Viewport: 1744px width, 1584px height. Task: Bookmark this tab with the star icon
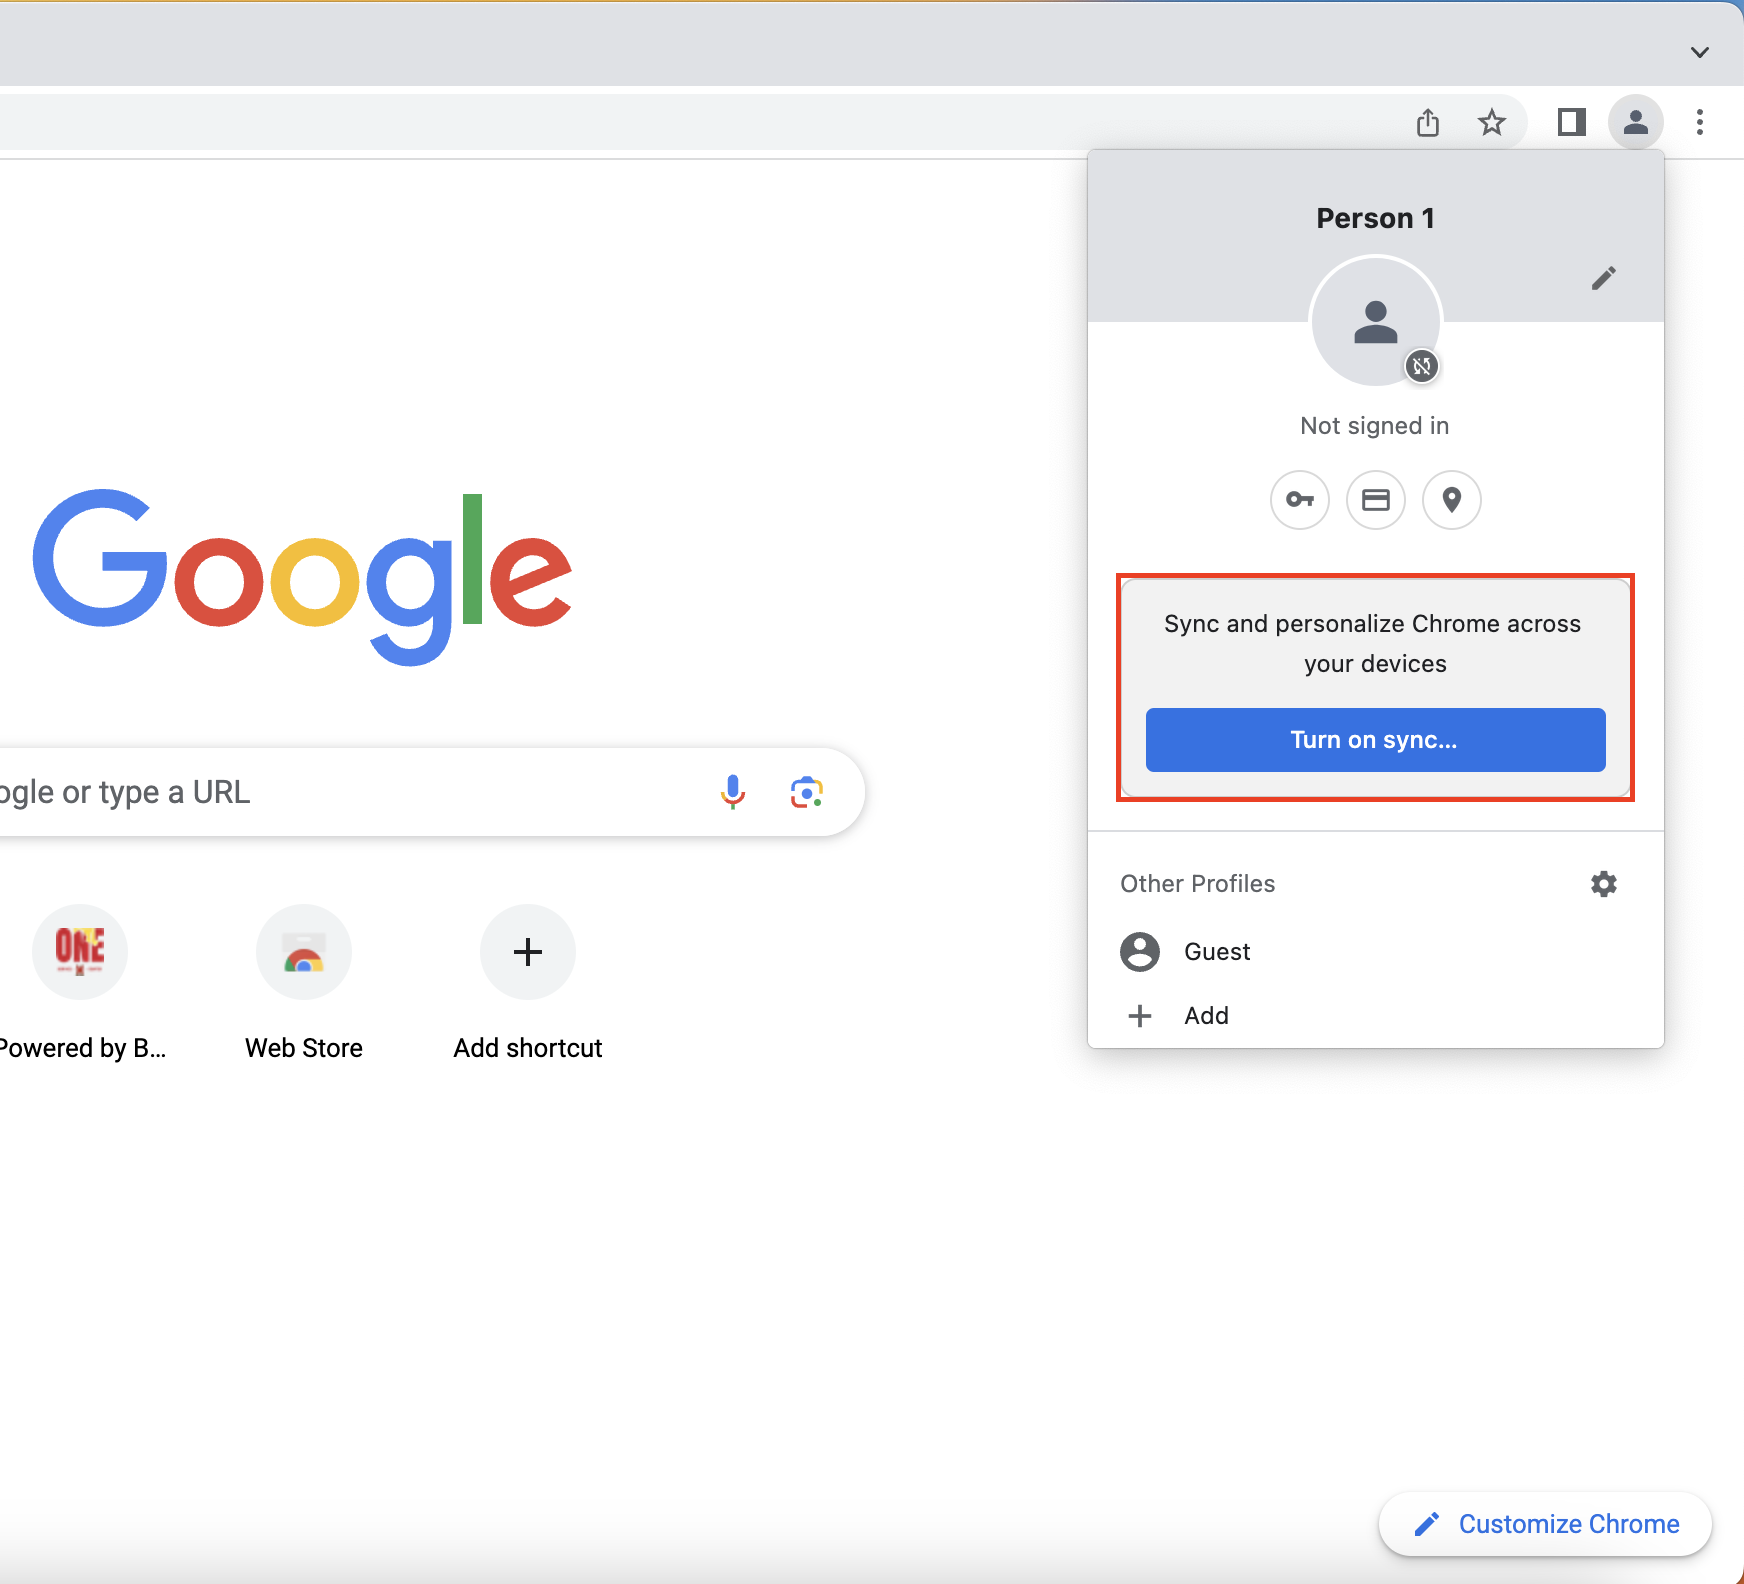(1491, 122)
